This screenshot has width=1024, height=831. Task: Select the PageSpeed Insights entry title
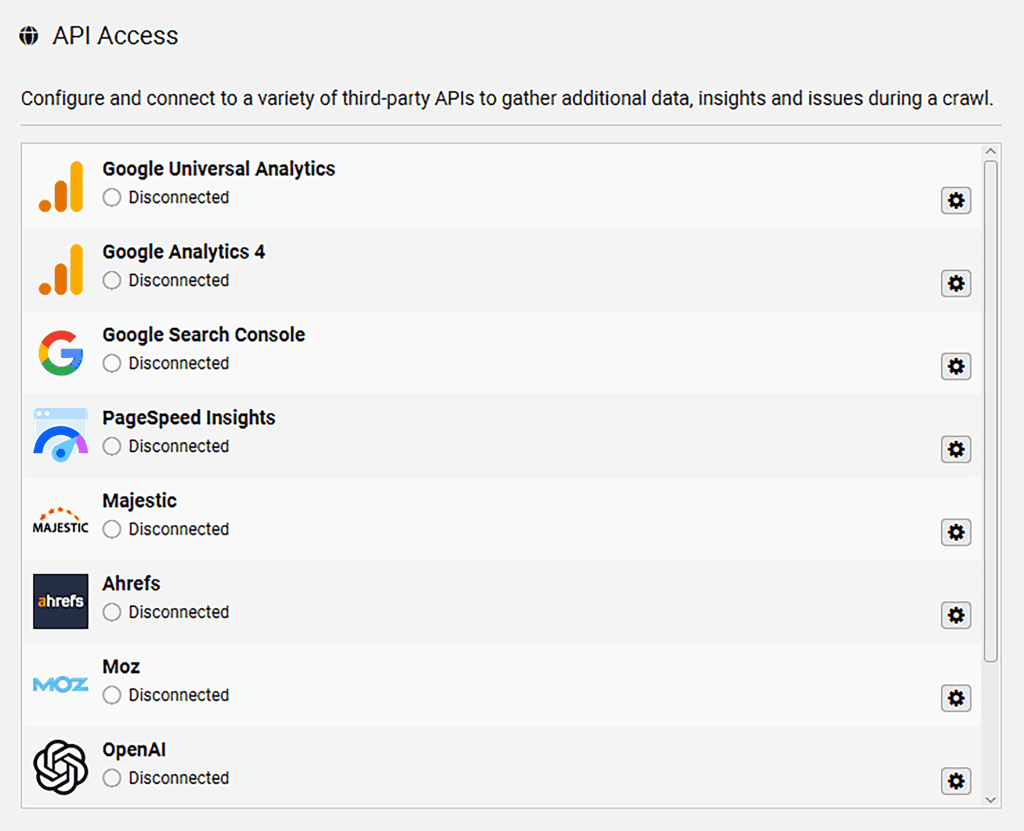pyautogui.click(x=189, y=418)
